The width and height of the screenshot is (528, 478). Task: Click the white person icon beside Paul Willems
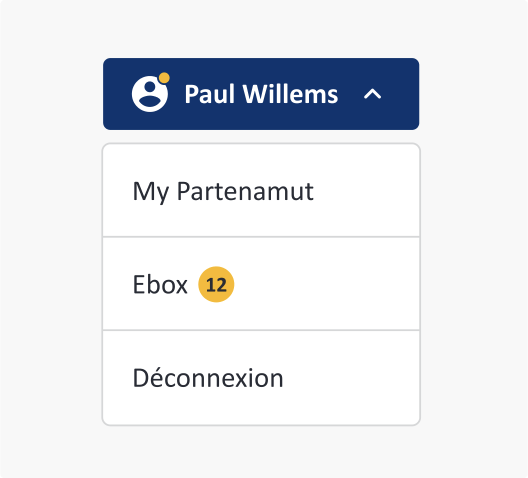click(150, 94)
